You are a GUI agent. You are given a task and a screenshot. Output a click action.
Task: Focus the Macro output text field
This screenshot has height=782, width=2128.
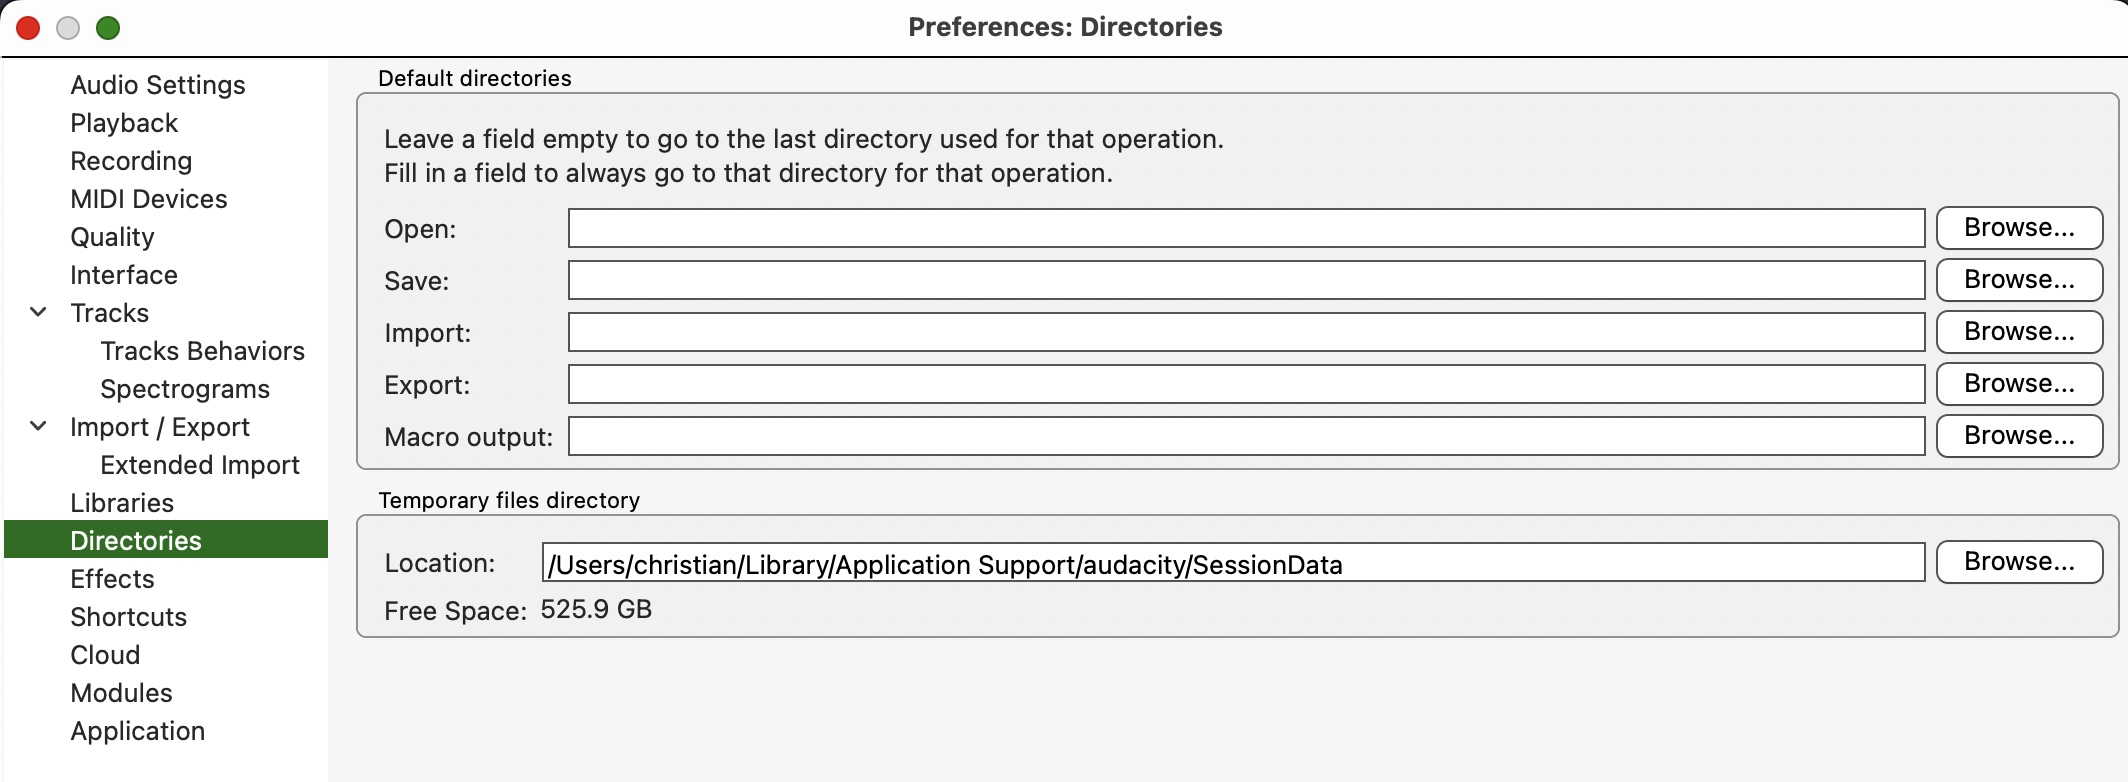[1245, 436]
